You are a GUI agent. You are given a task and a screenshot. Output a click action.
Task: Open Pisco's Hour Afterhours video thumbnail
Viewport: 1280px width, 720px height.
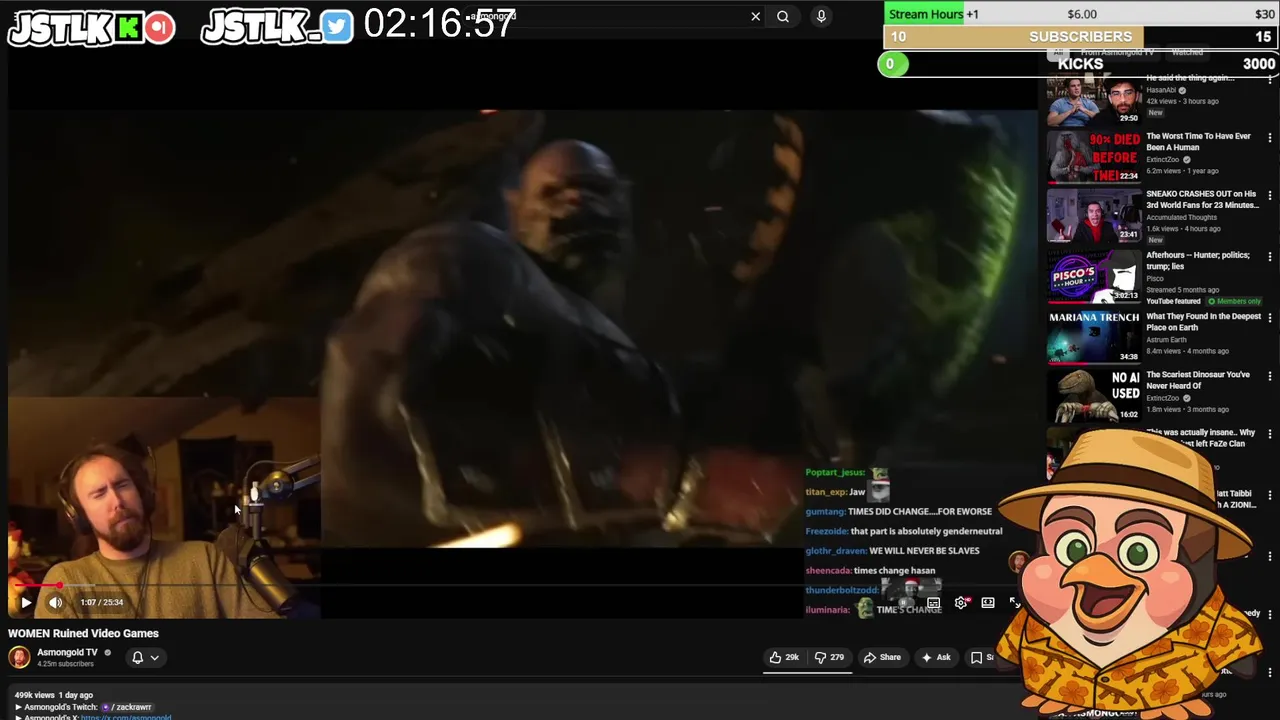(1093, 276)
